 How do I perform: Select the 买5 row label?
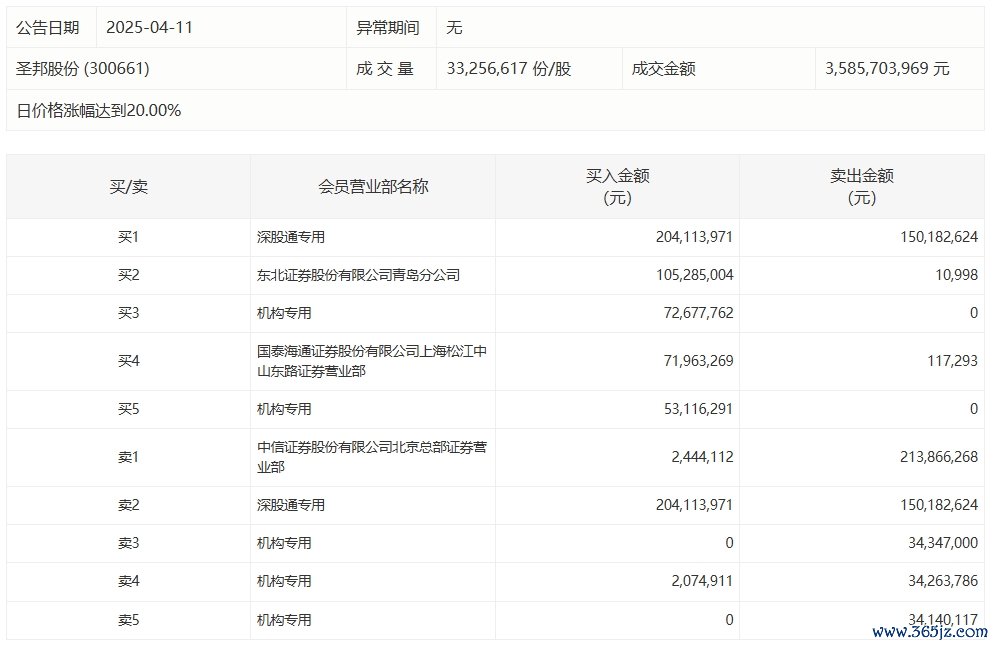[x=128, y=409]
